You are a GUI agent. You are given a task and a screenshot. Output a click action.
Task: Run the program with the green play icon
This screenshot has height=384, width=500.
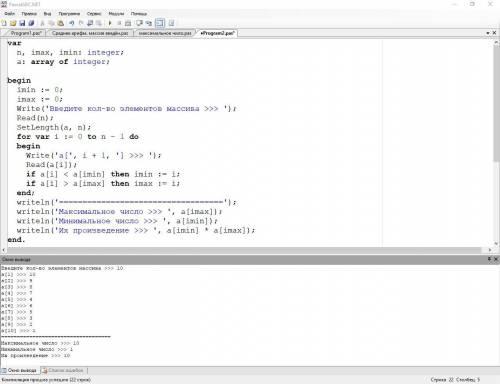(110, 23)
